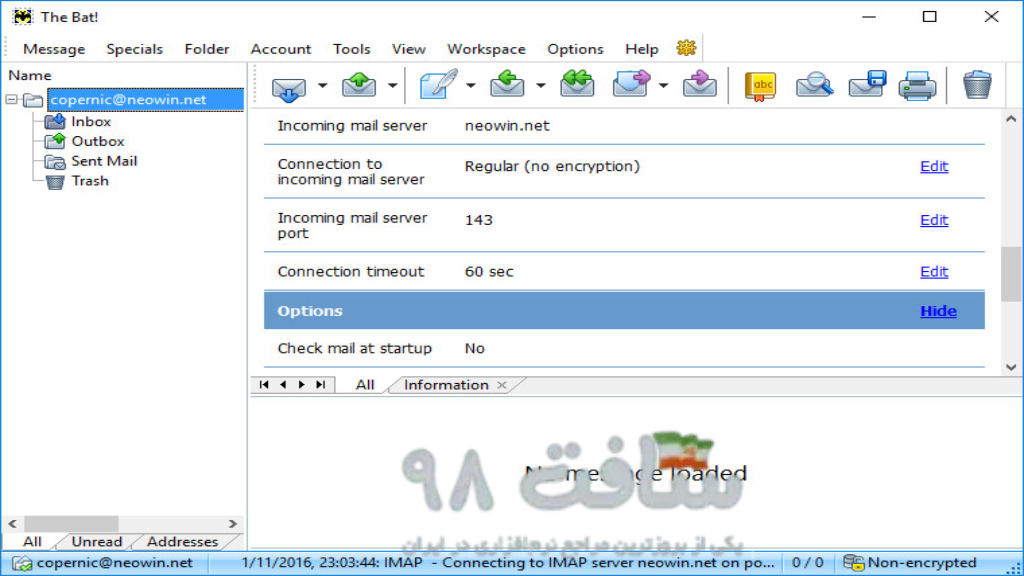Select the copernic@neowin.net account
1024x576 pixels.
145,99
